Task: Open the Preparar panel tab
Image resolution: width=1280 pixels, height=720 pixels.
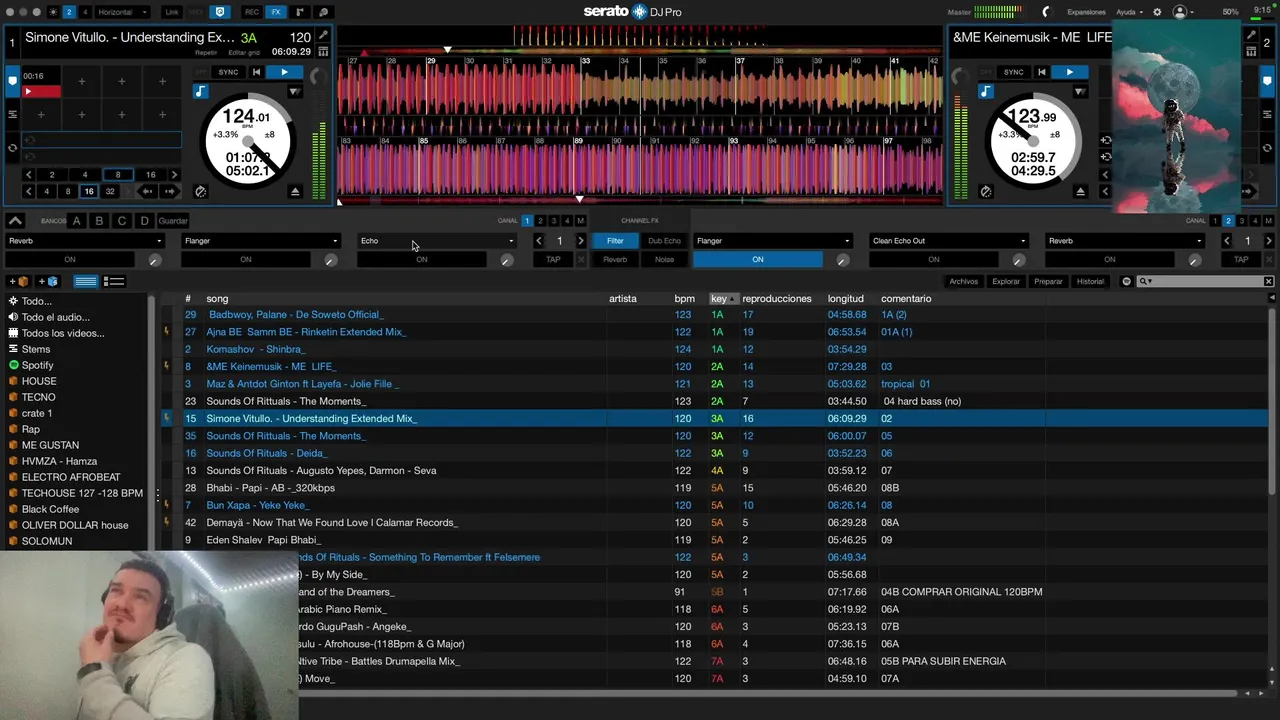Action: click(x=1048, y=282)
